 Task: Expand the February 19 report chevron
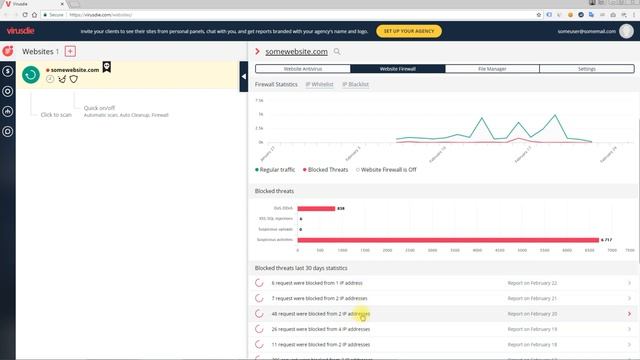[x=629, y=329]
